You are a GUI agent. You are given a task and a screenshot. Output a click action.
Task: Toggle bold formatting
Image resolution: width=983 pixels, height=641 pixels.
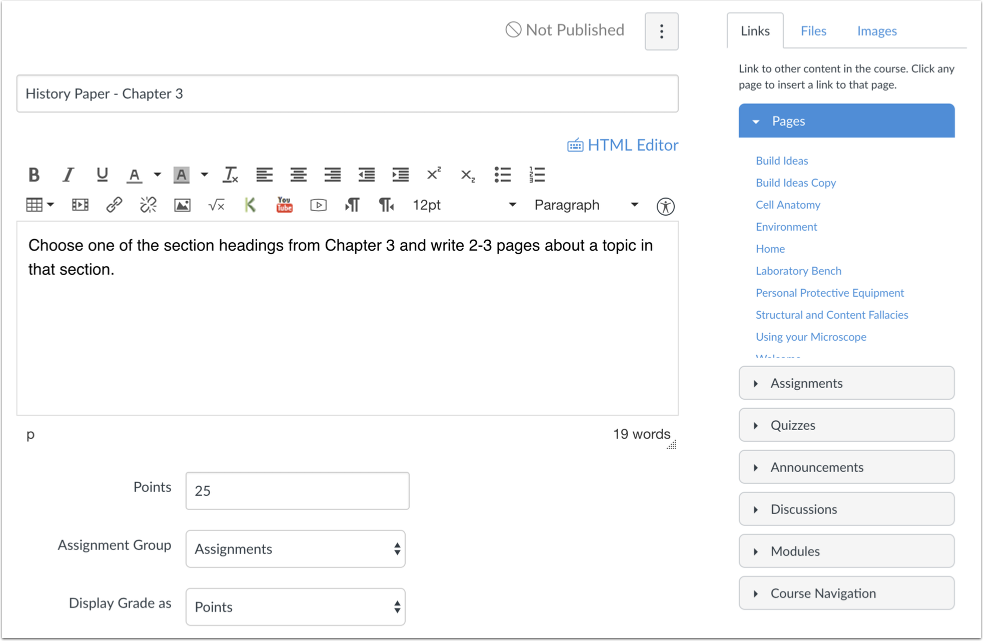click(x=34, y=175)
